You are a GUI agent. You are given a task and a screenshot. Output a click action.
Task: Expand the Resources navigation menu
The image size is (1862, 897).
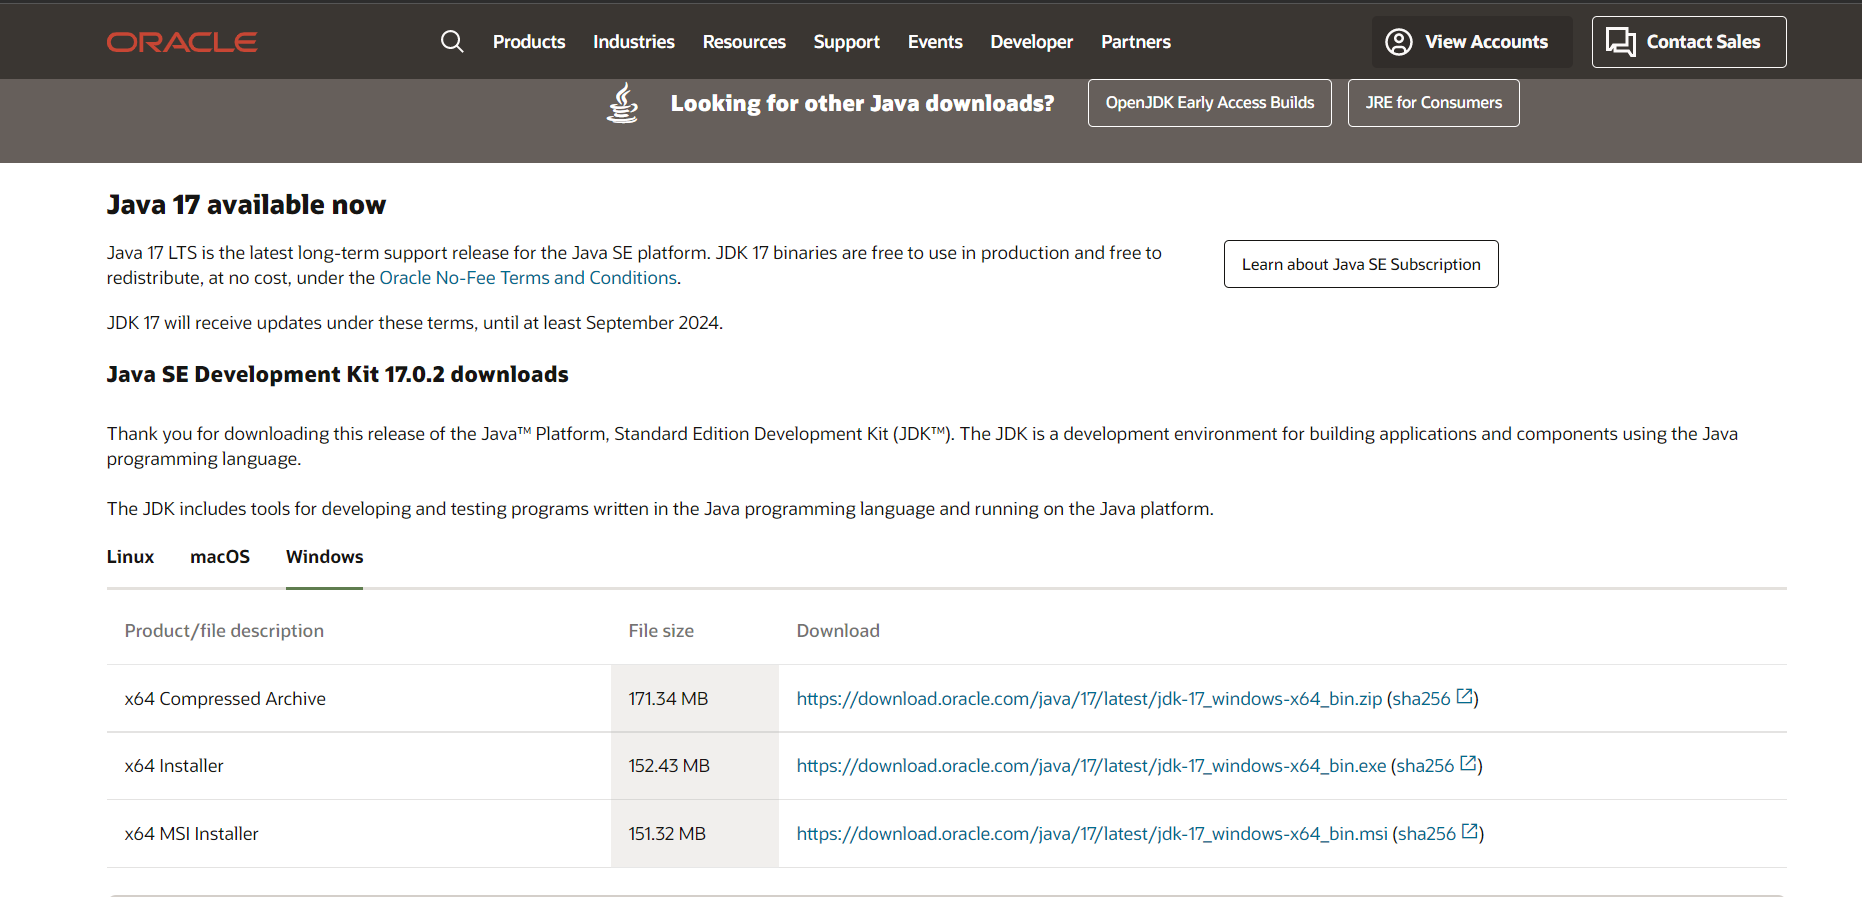[744, 42]
